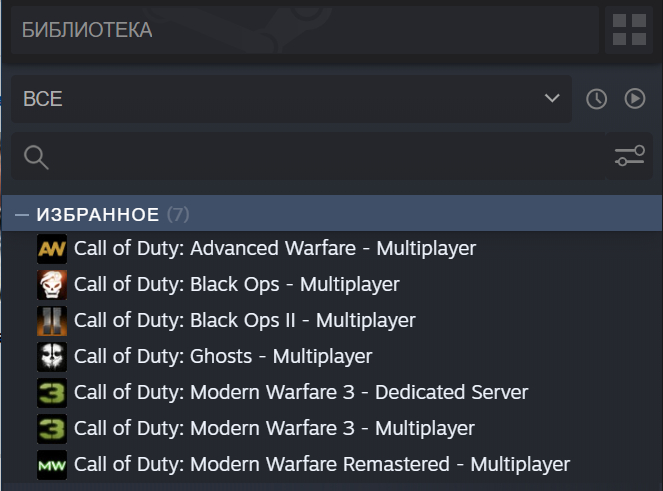
Task: Select Call of Duty: Black Ops II - Multiplayer
Action: (x=244, y=320)
